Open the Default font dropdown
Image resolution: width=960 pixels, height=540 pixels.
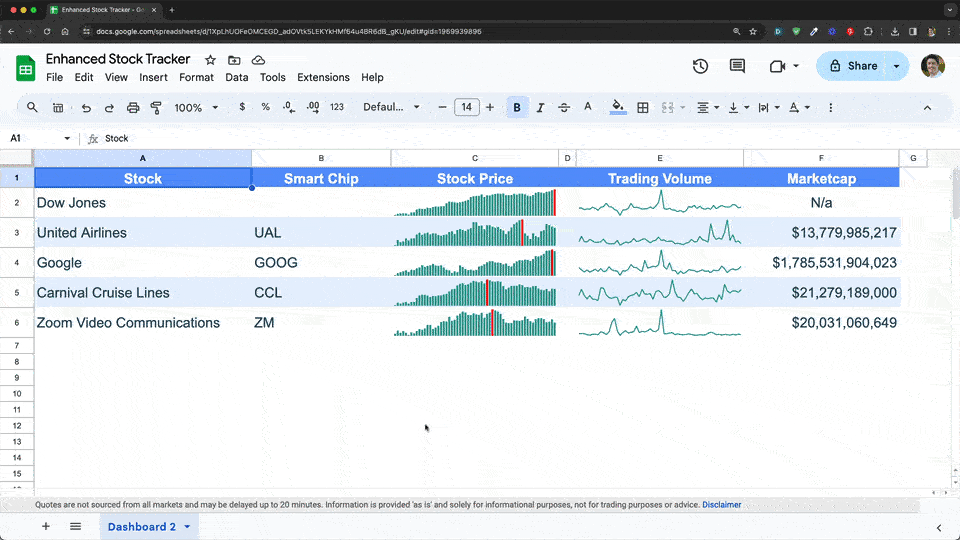(x=391, y=107)
